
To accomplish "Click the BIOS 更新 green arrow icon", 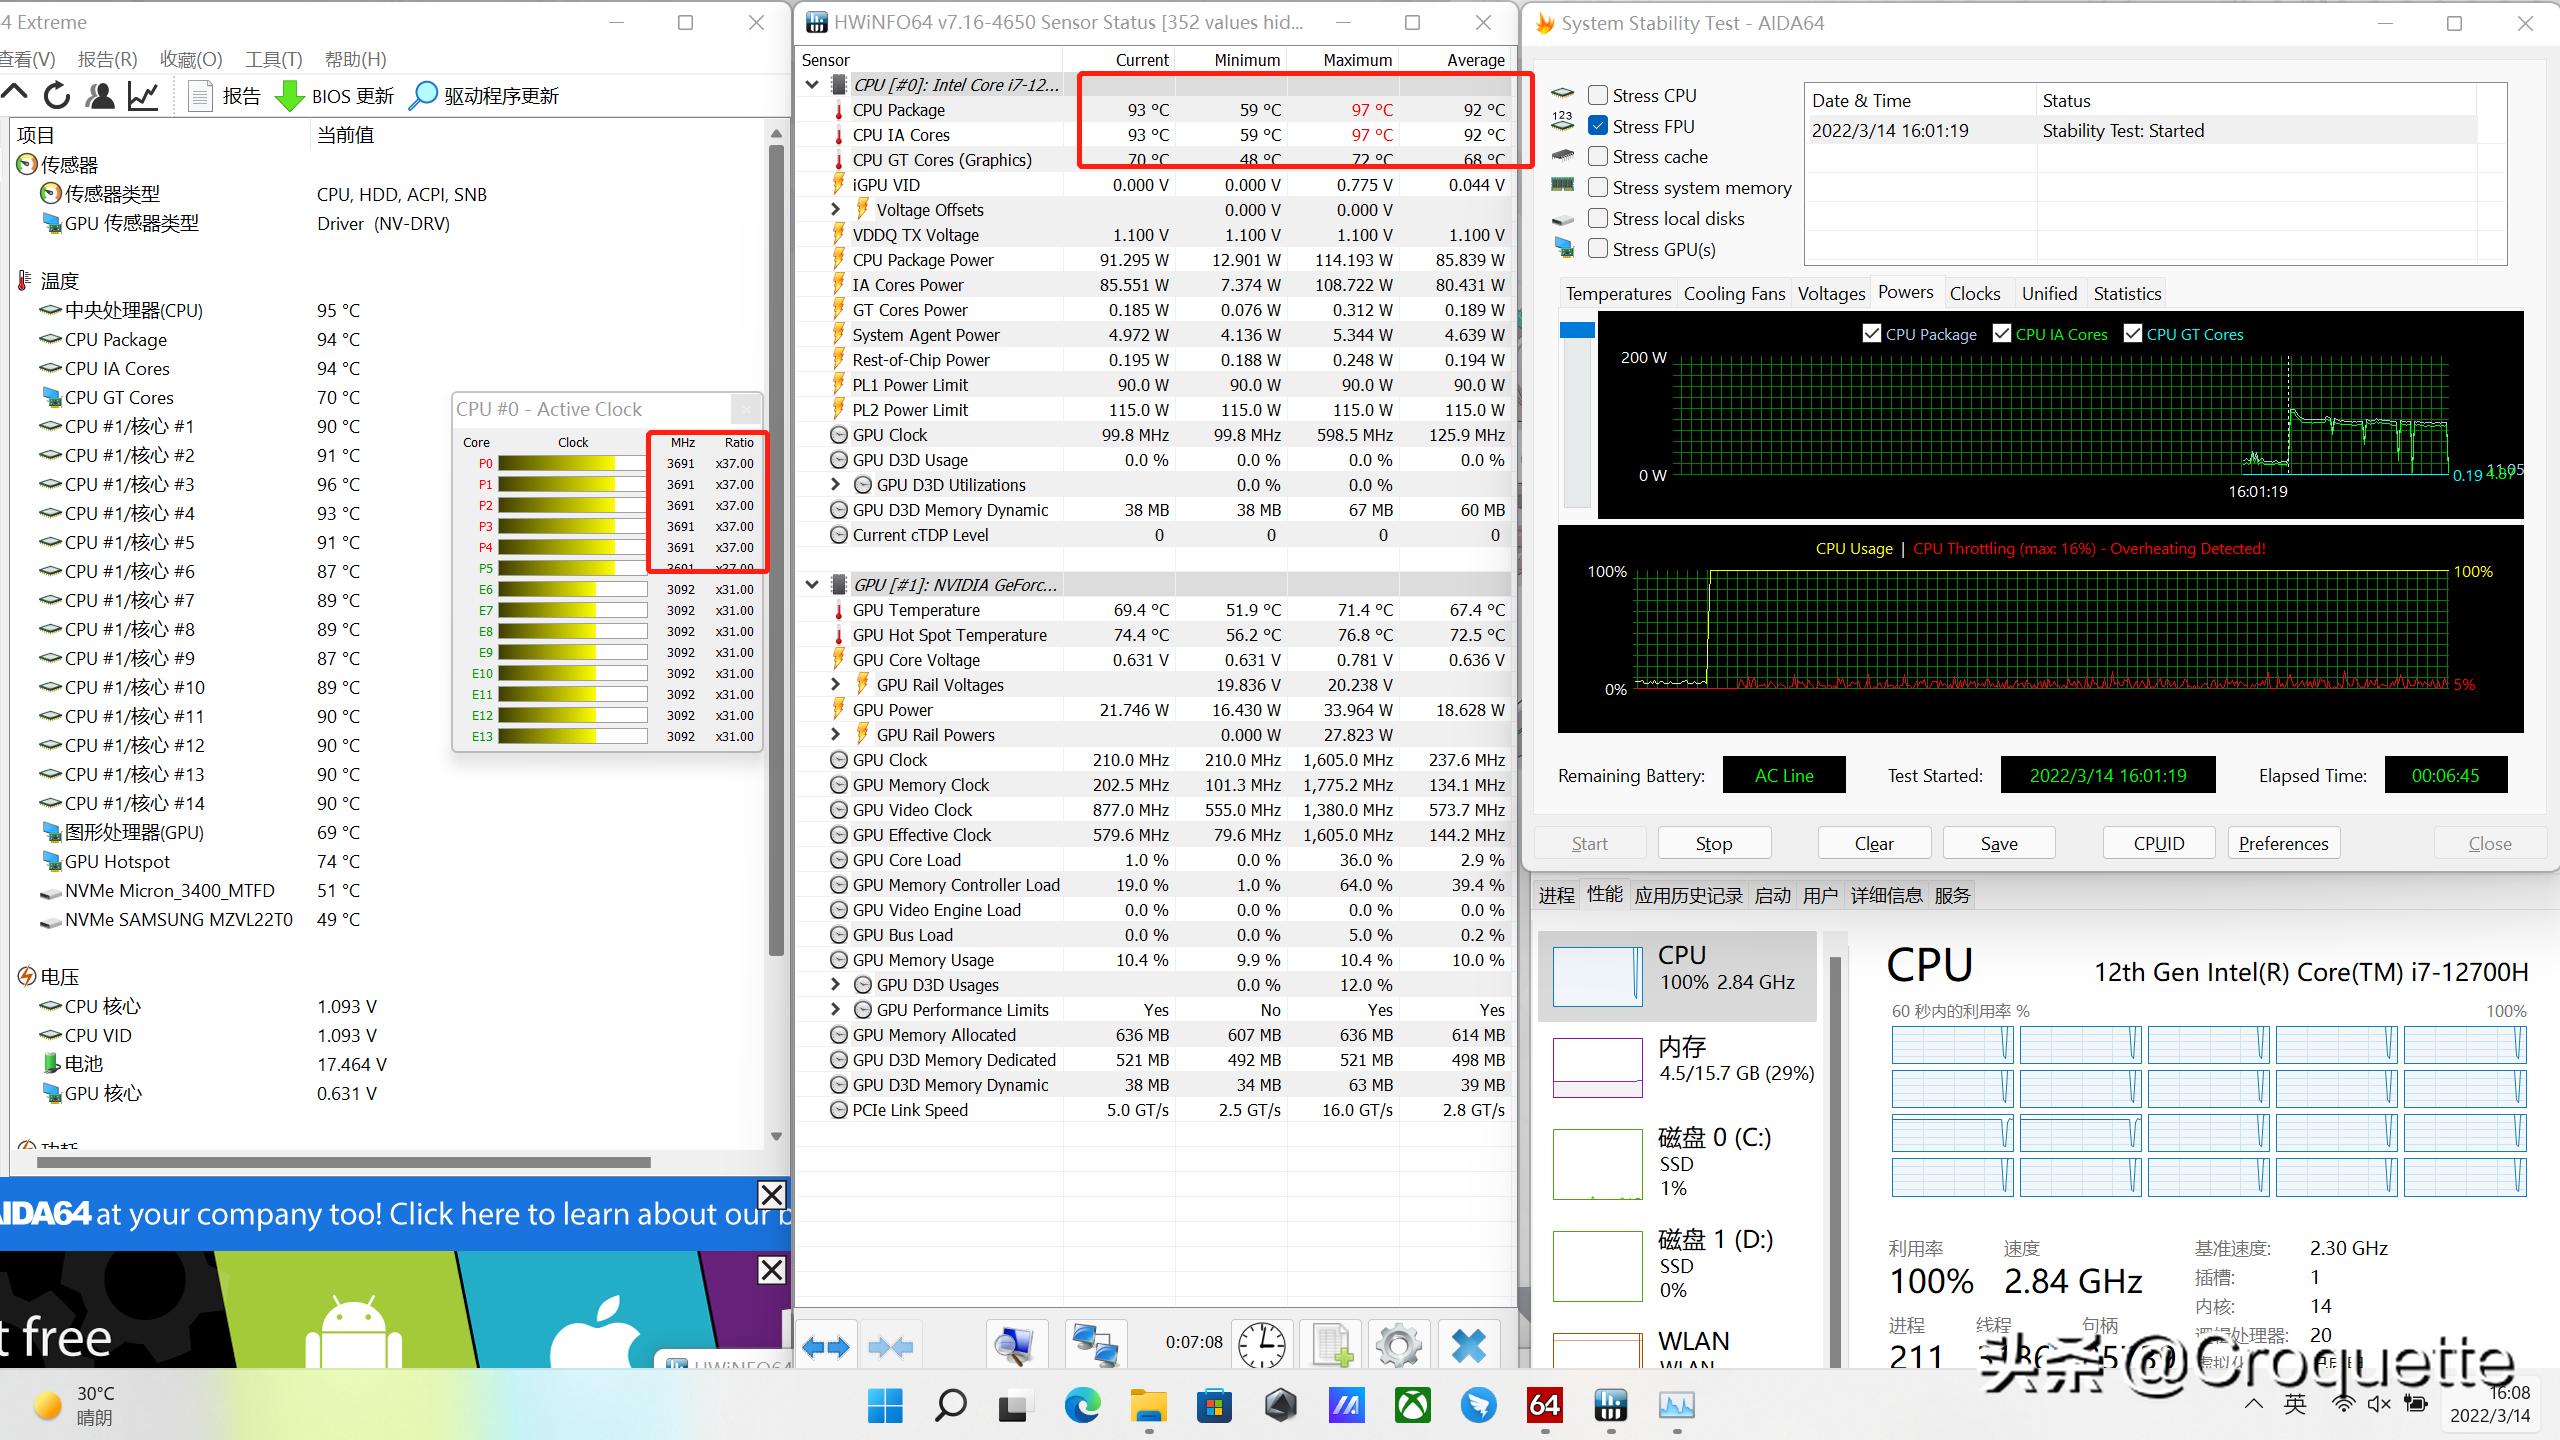I will coord(290,96).
